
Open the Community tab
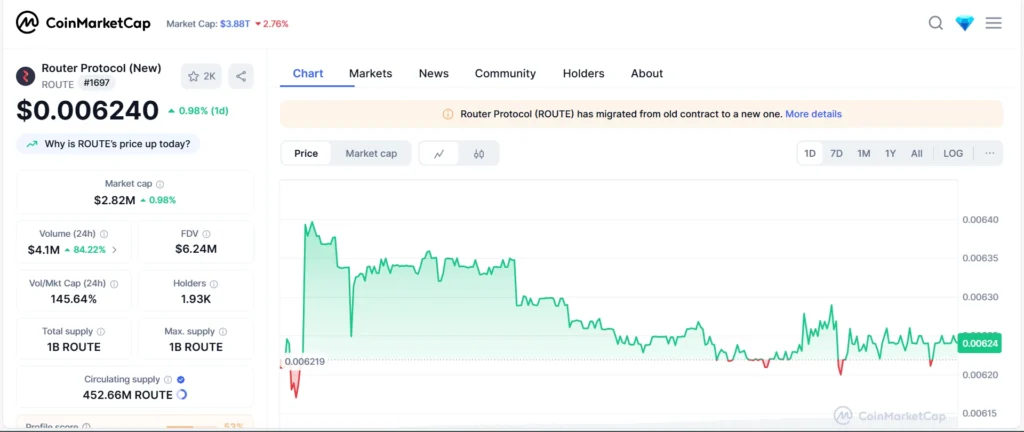[505, 74]
